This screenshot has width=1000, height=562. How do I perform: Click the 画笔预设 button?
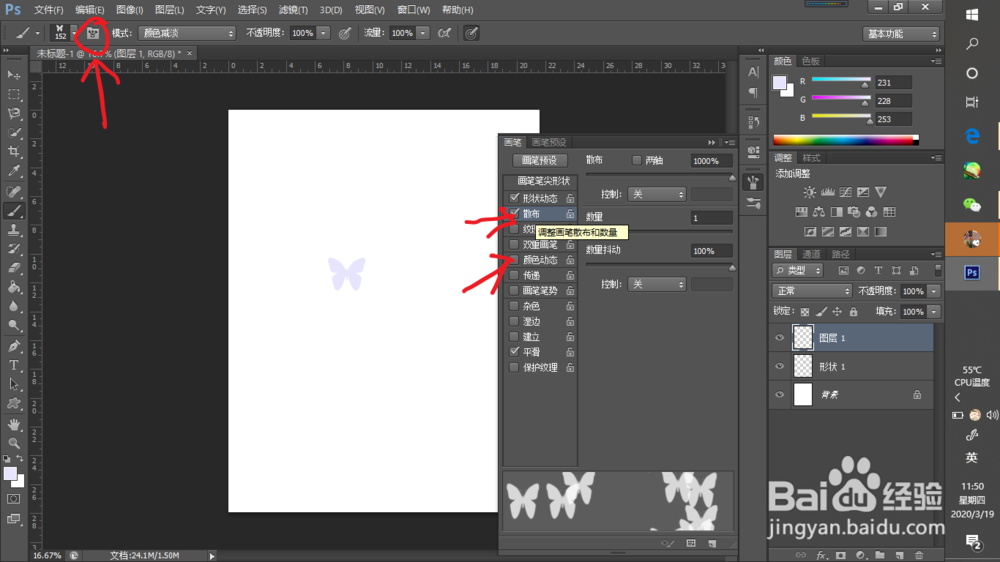click(x=540, y=160)
